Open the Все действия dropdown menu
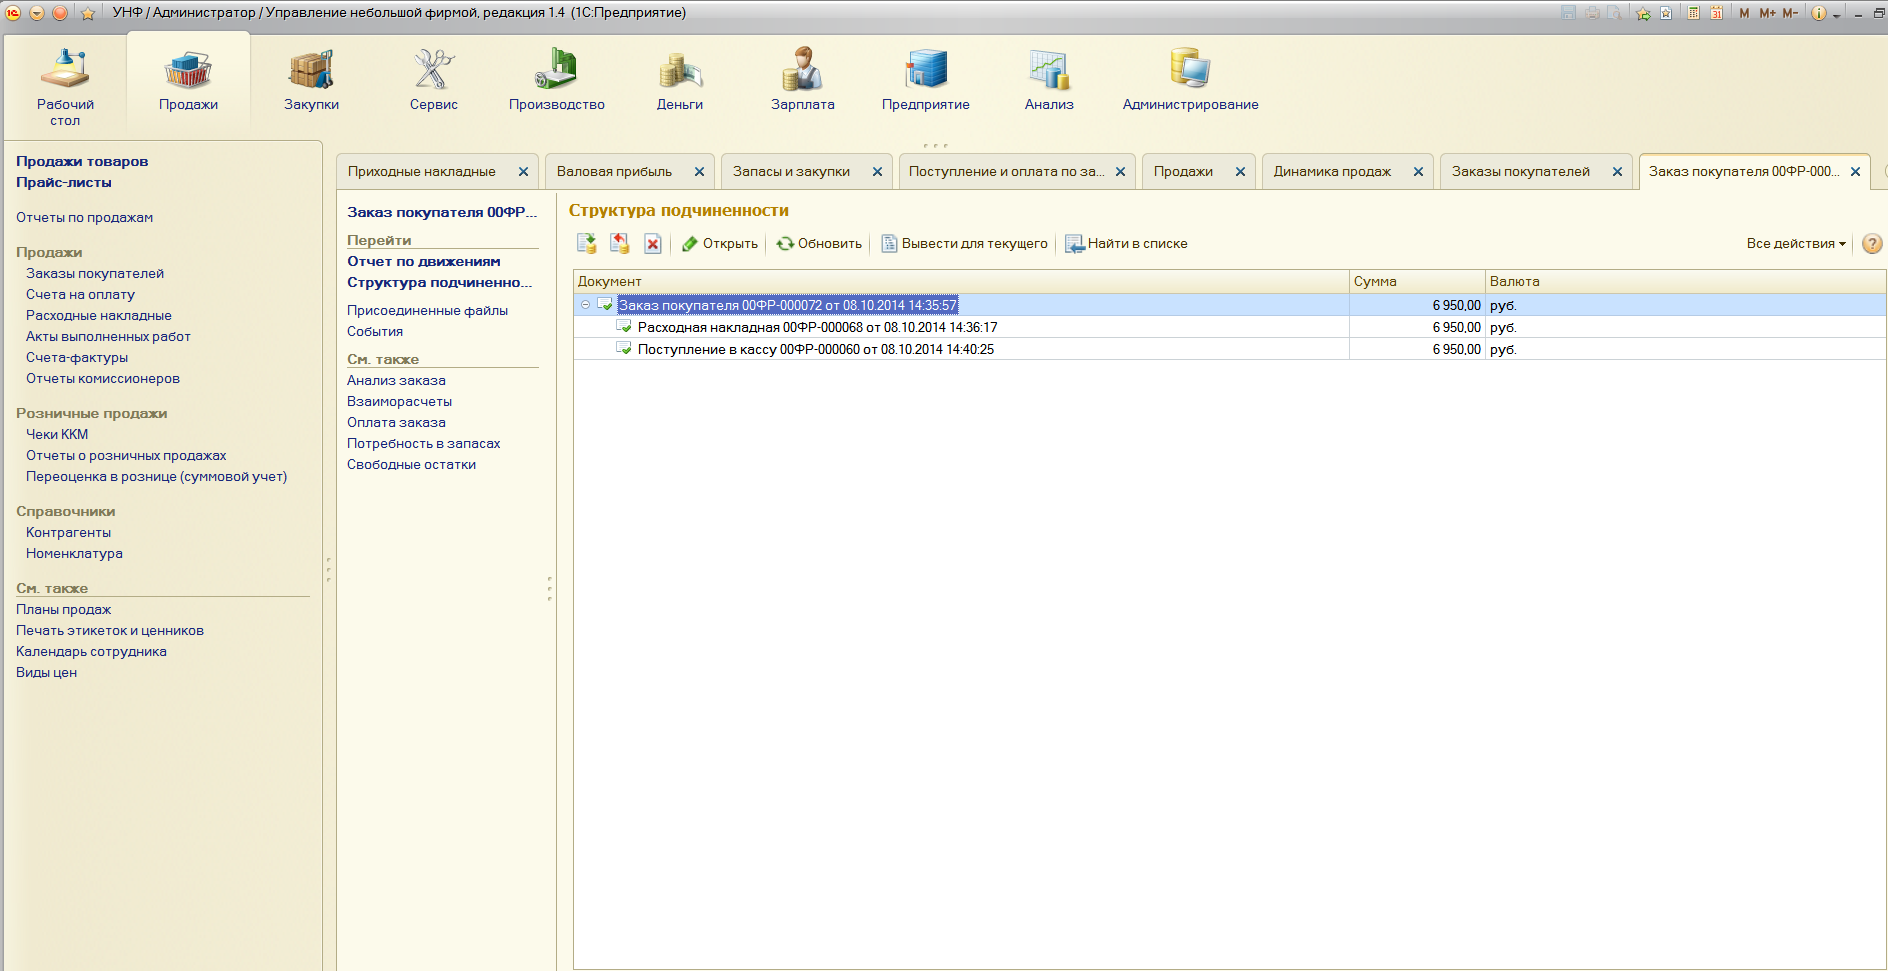This screenshot has width=1888, height=971. click(x=1796, y=244)
